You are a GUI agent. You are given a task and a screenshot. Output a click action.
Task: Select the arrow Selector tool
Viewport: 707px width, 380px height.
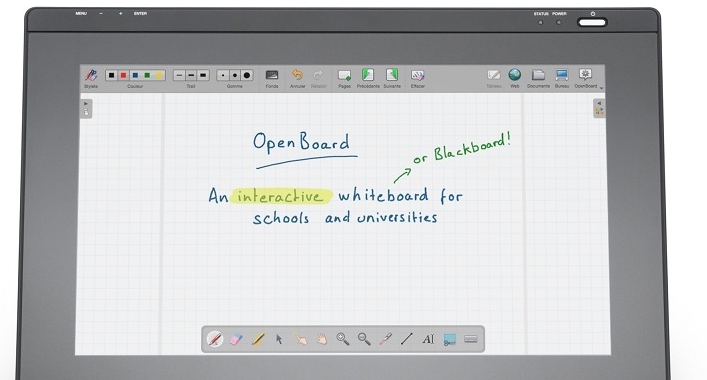(x=279, y=339)
